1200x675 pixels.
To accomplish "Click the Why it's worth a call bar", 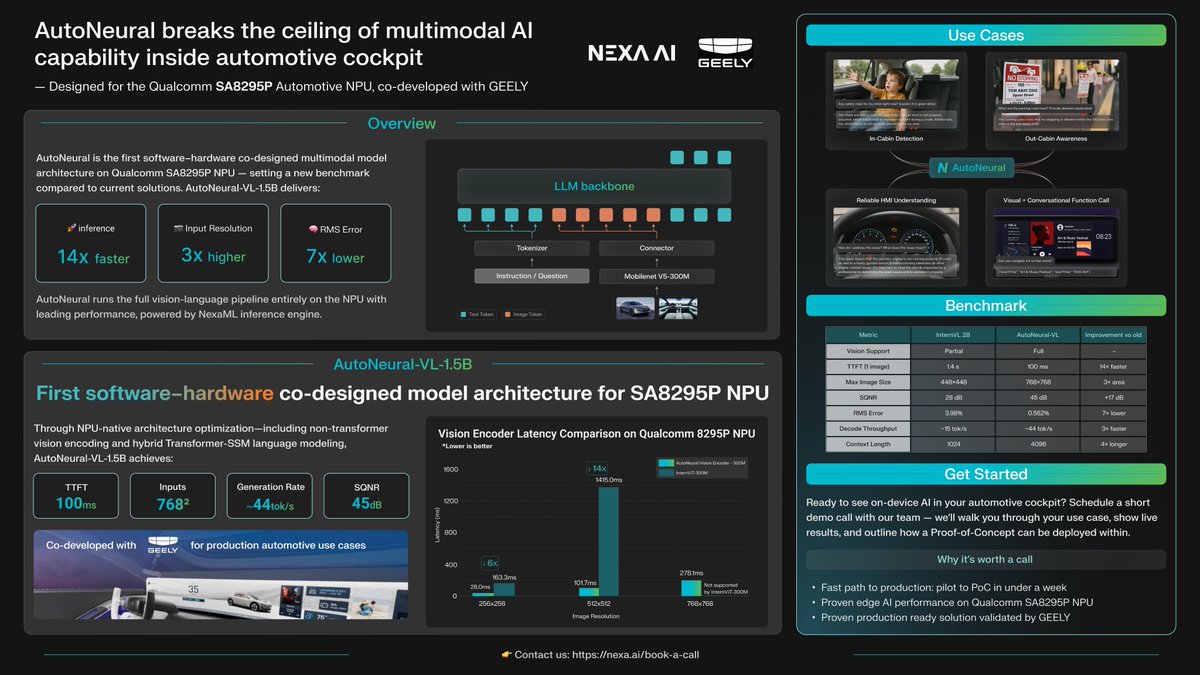I will click(x=986, y=560).
